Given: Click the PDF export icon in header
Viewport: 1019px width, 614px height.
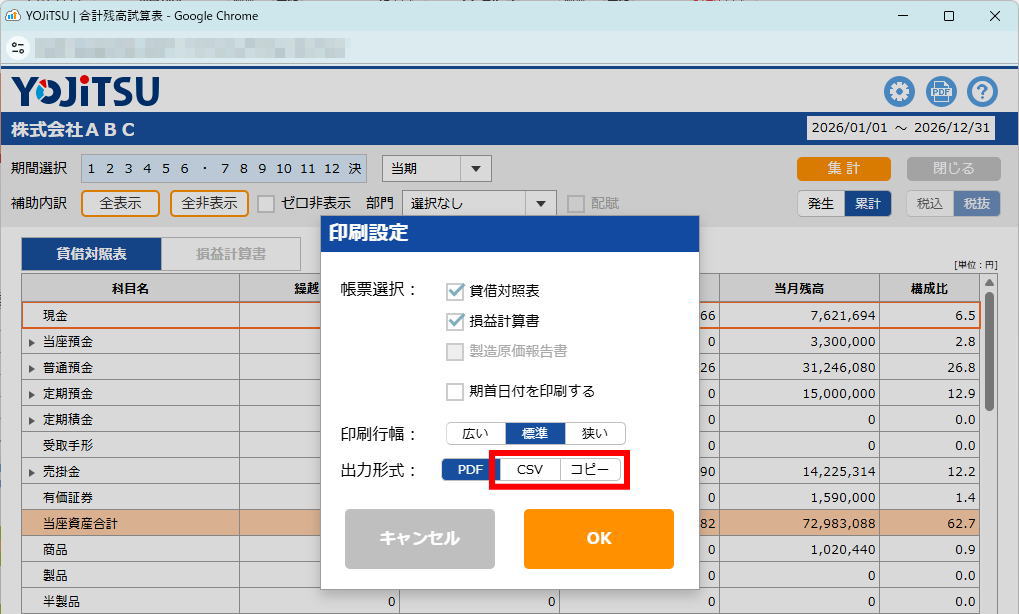Looking at the screenshot, I should 941,92.
